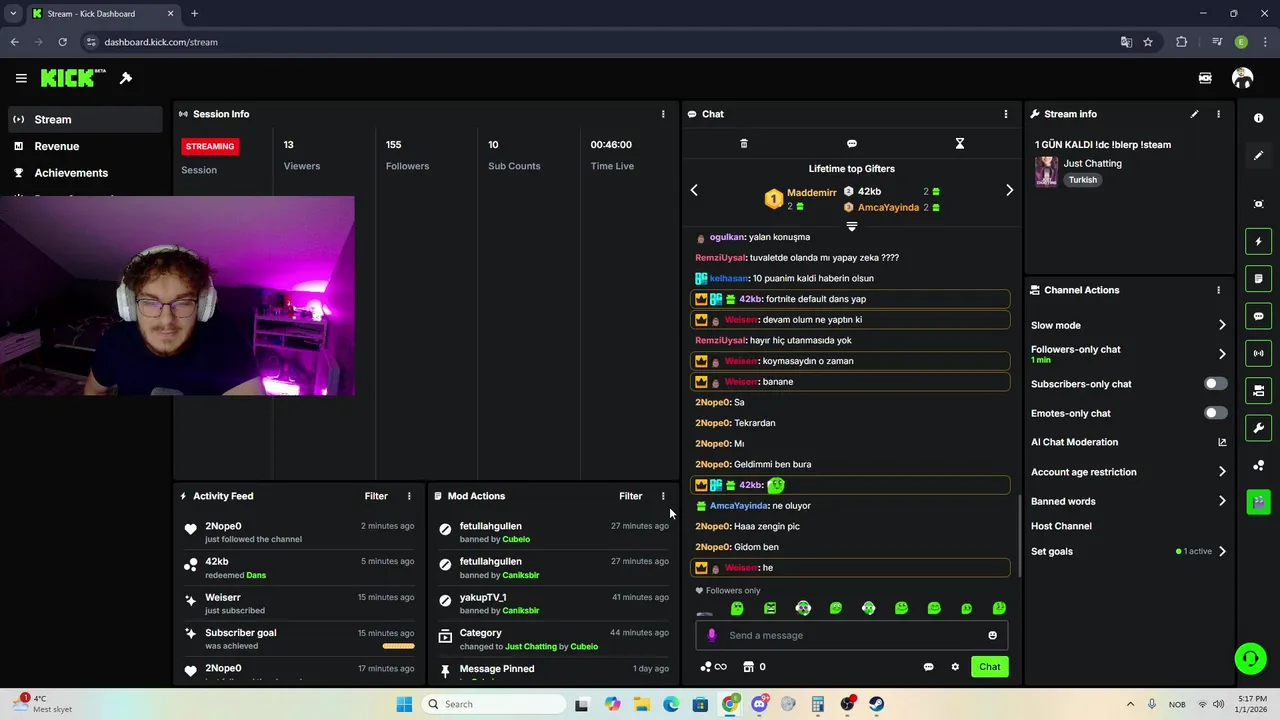
Task: Click the Turkish language tag
Action: pyautogui.click(x=1082, y=180)
